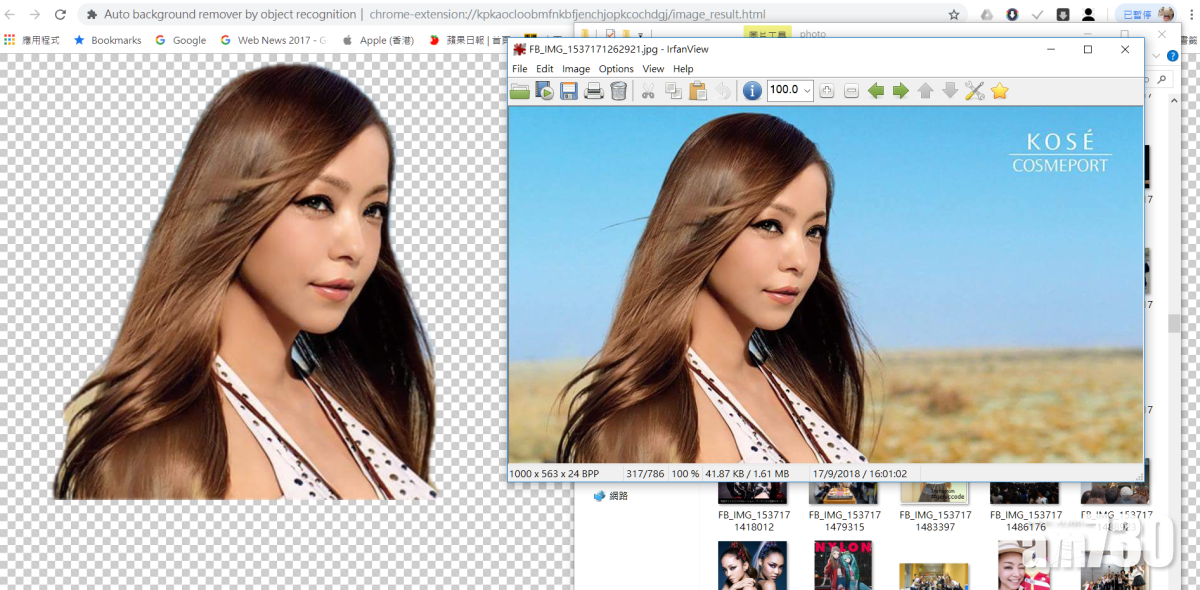This screenshot has width=1200, height=590.
Task: Delete file with the trash can icon
Action: [619, 91]
